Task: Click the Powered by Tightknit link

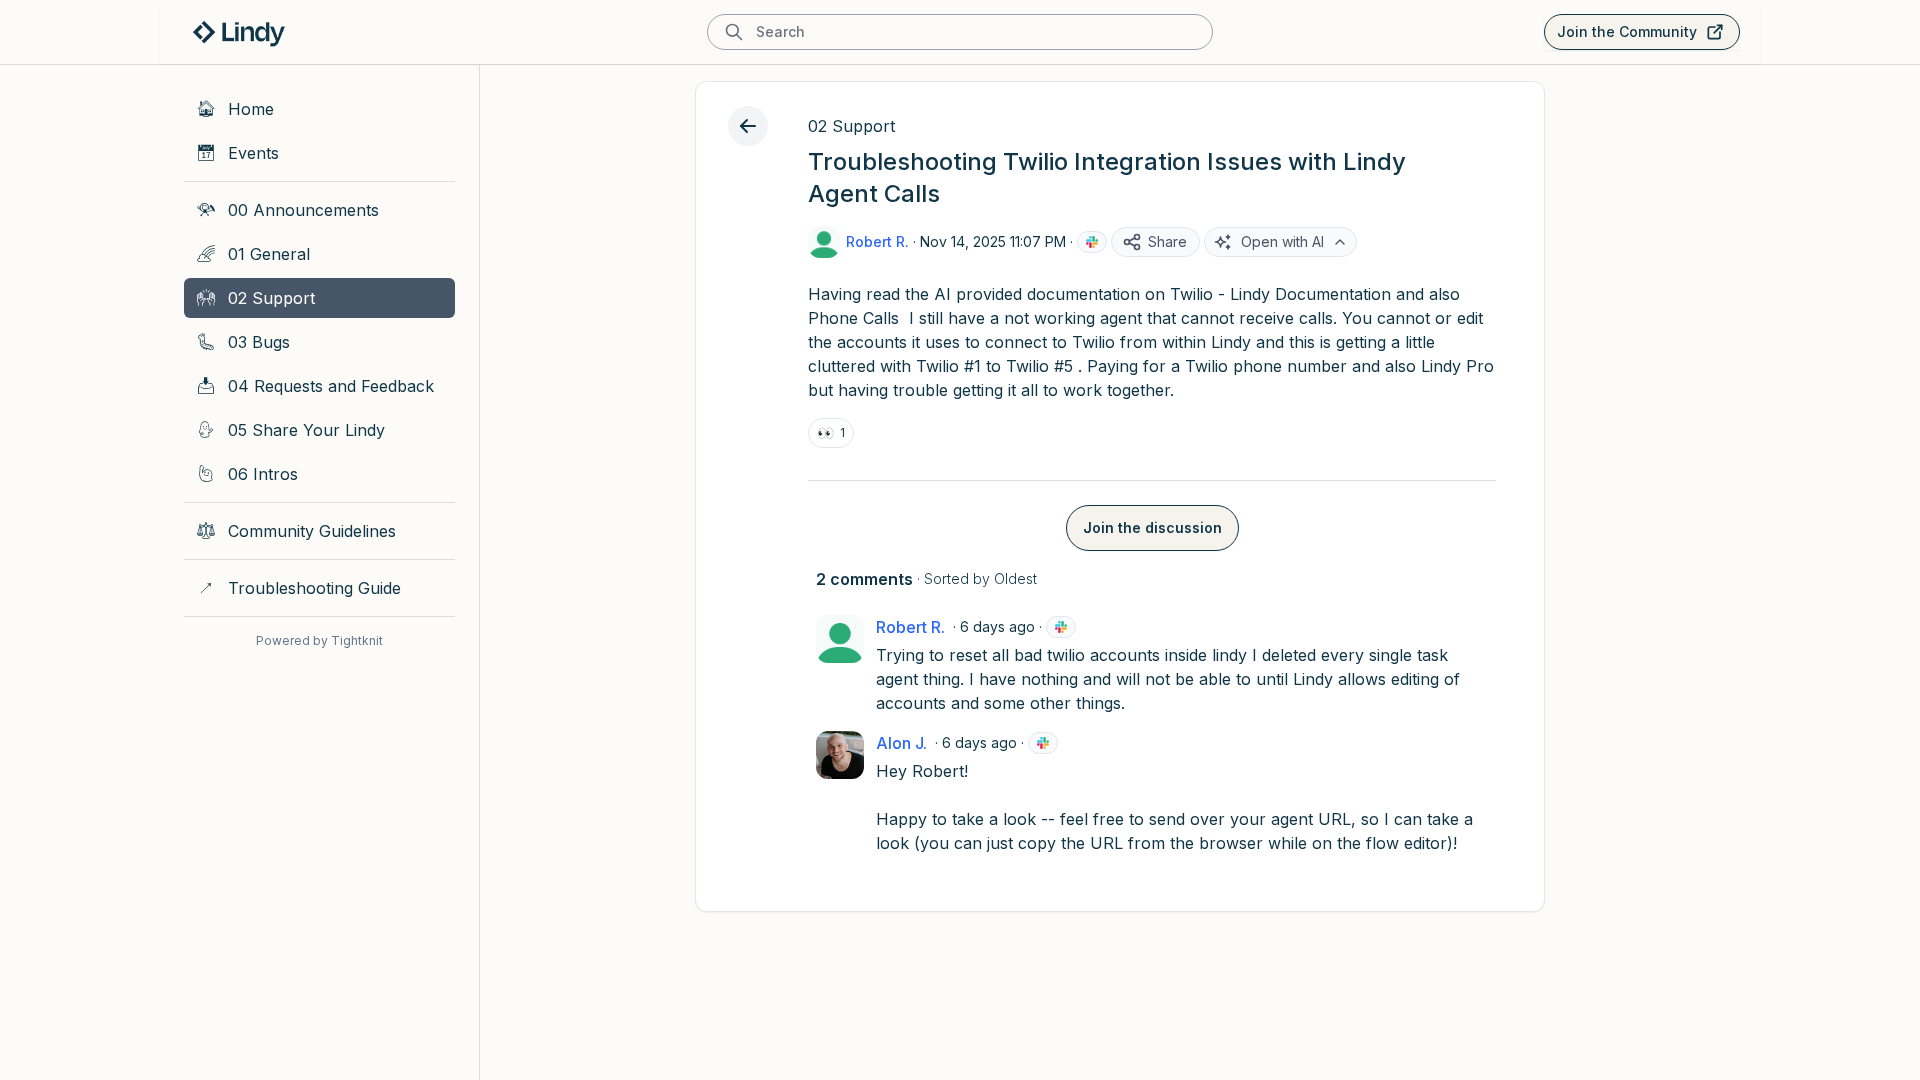Action: tap(319, 641)
